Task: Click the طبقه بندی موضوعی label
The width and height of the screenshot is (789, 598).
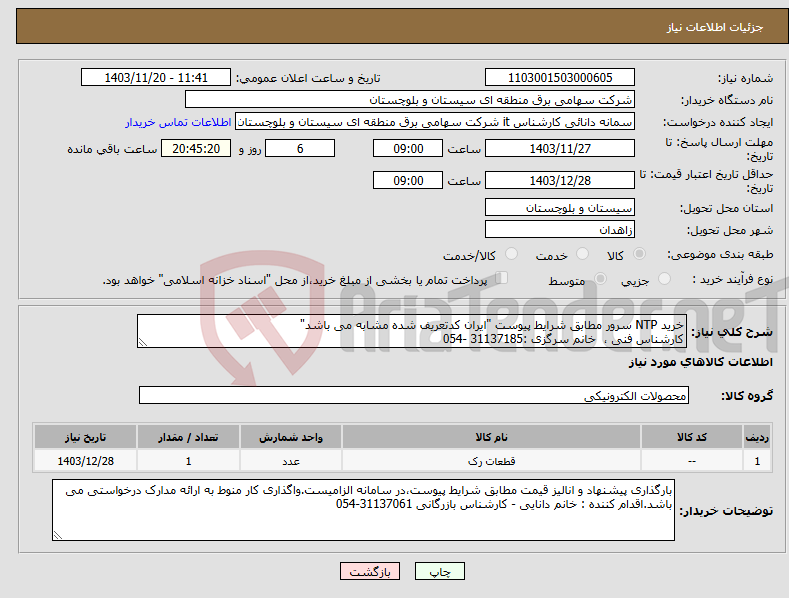Action: [720, 254]
